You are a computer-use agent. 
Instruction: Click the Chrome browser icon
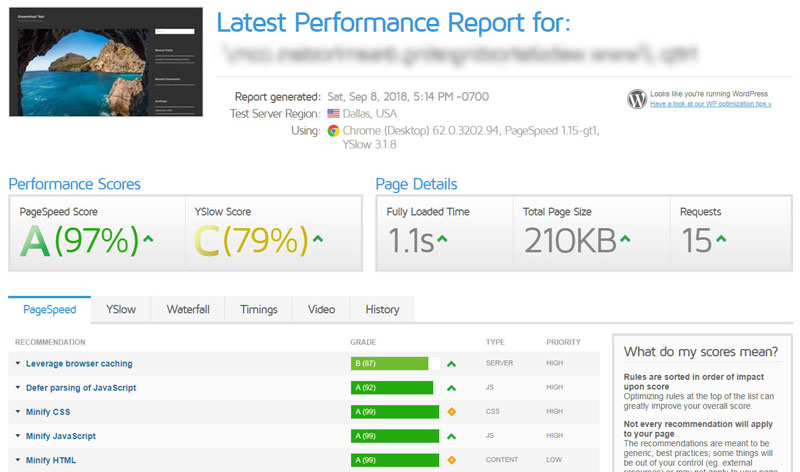(333, 131)
